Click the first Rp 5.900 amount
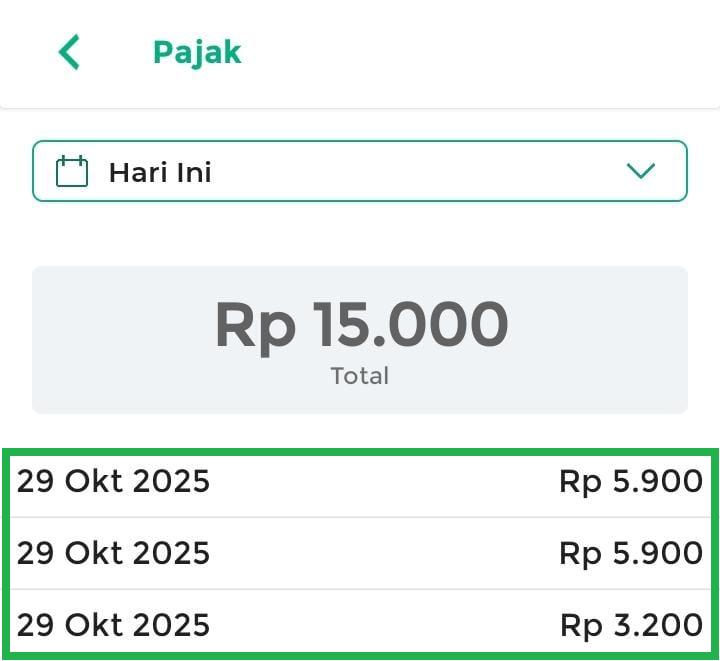 [631, 481]
